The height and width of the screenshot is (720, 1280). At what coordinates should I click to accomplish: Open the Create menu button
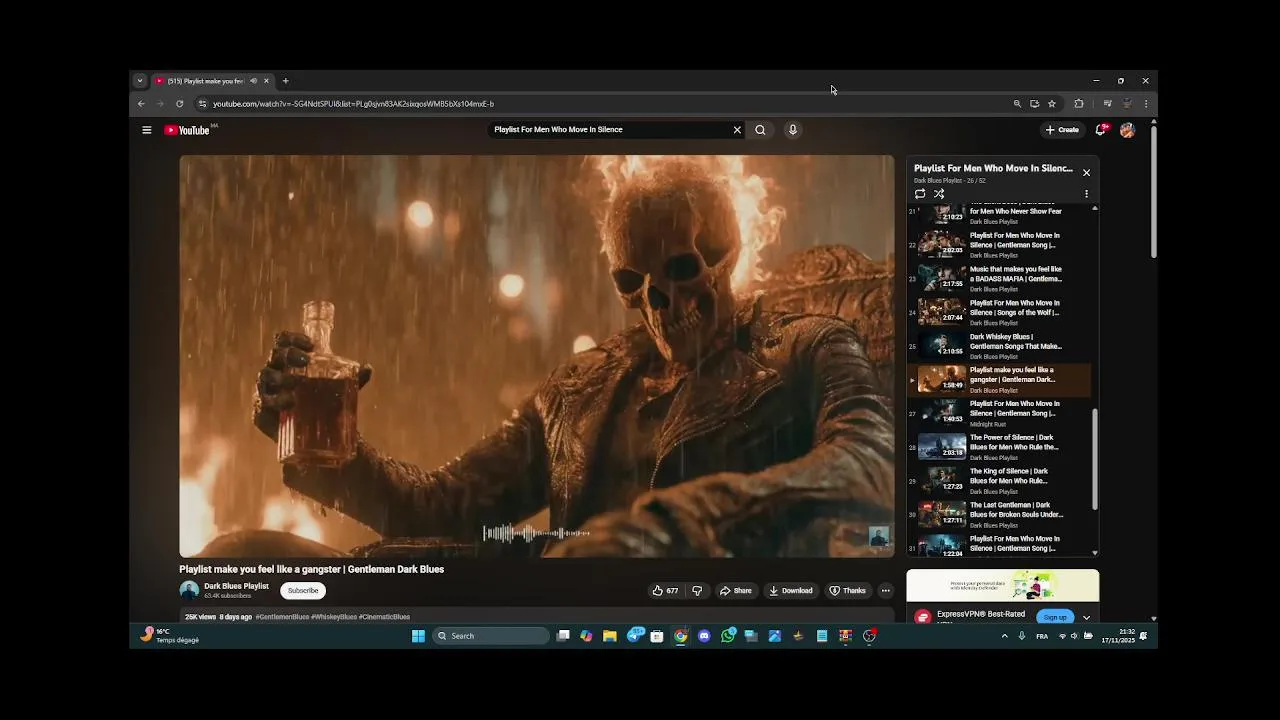point(1062,130)
